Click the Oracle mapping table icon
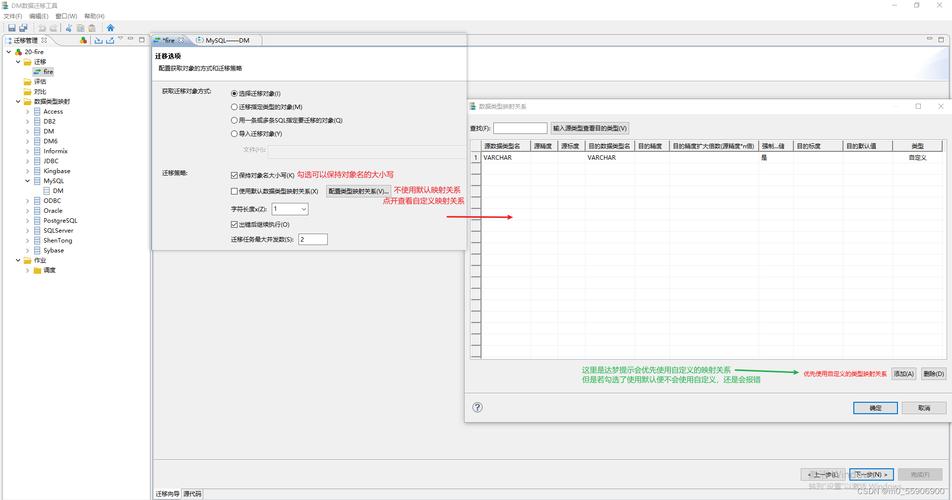The image size is (952, 500). (37, 211)
